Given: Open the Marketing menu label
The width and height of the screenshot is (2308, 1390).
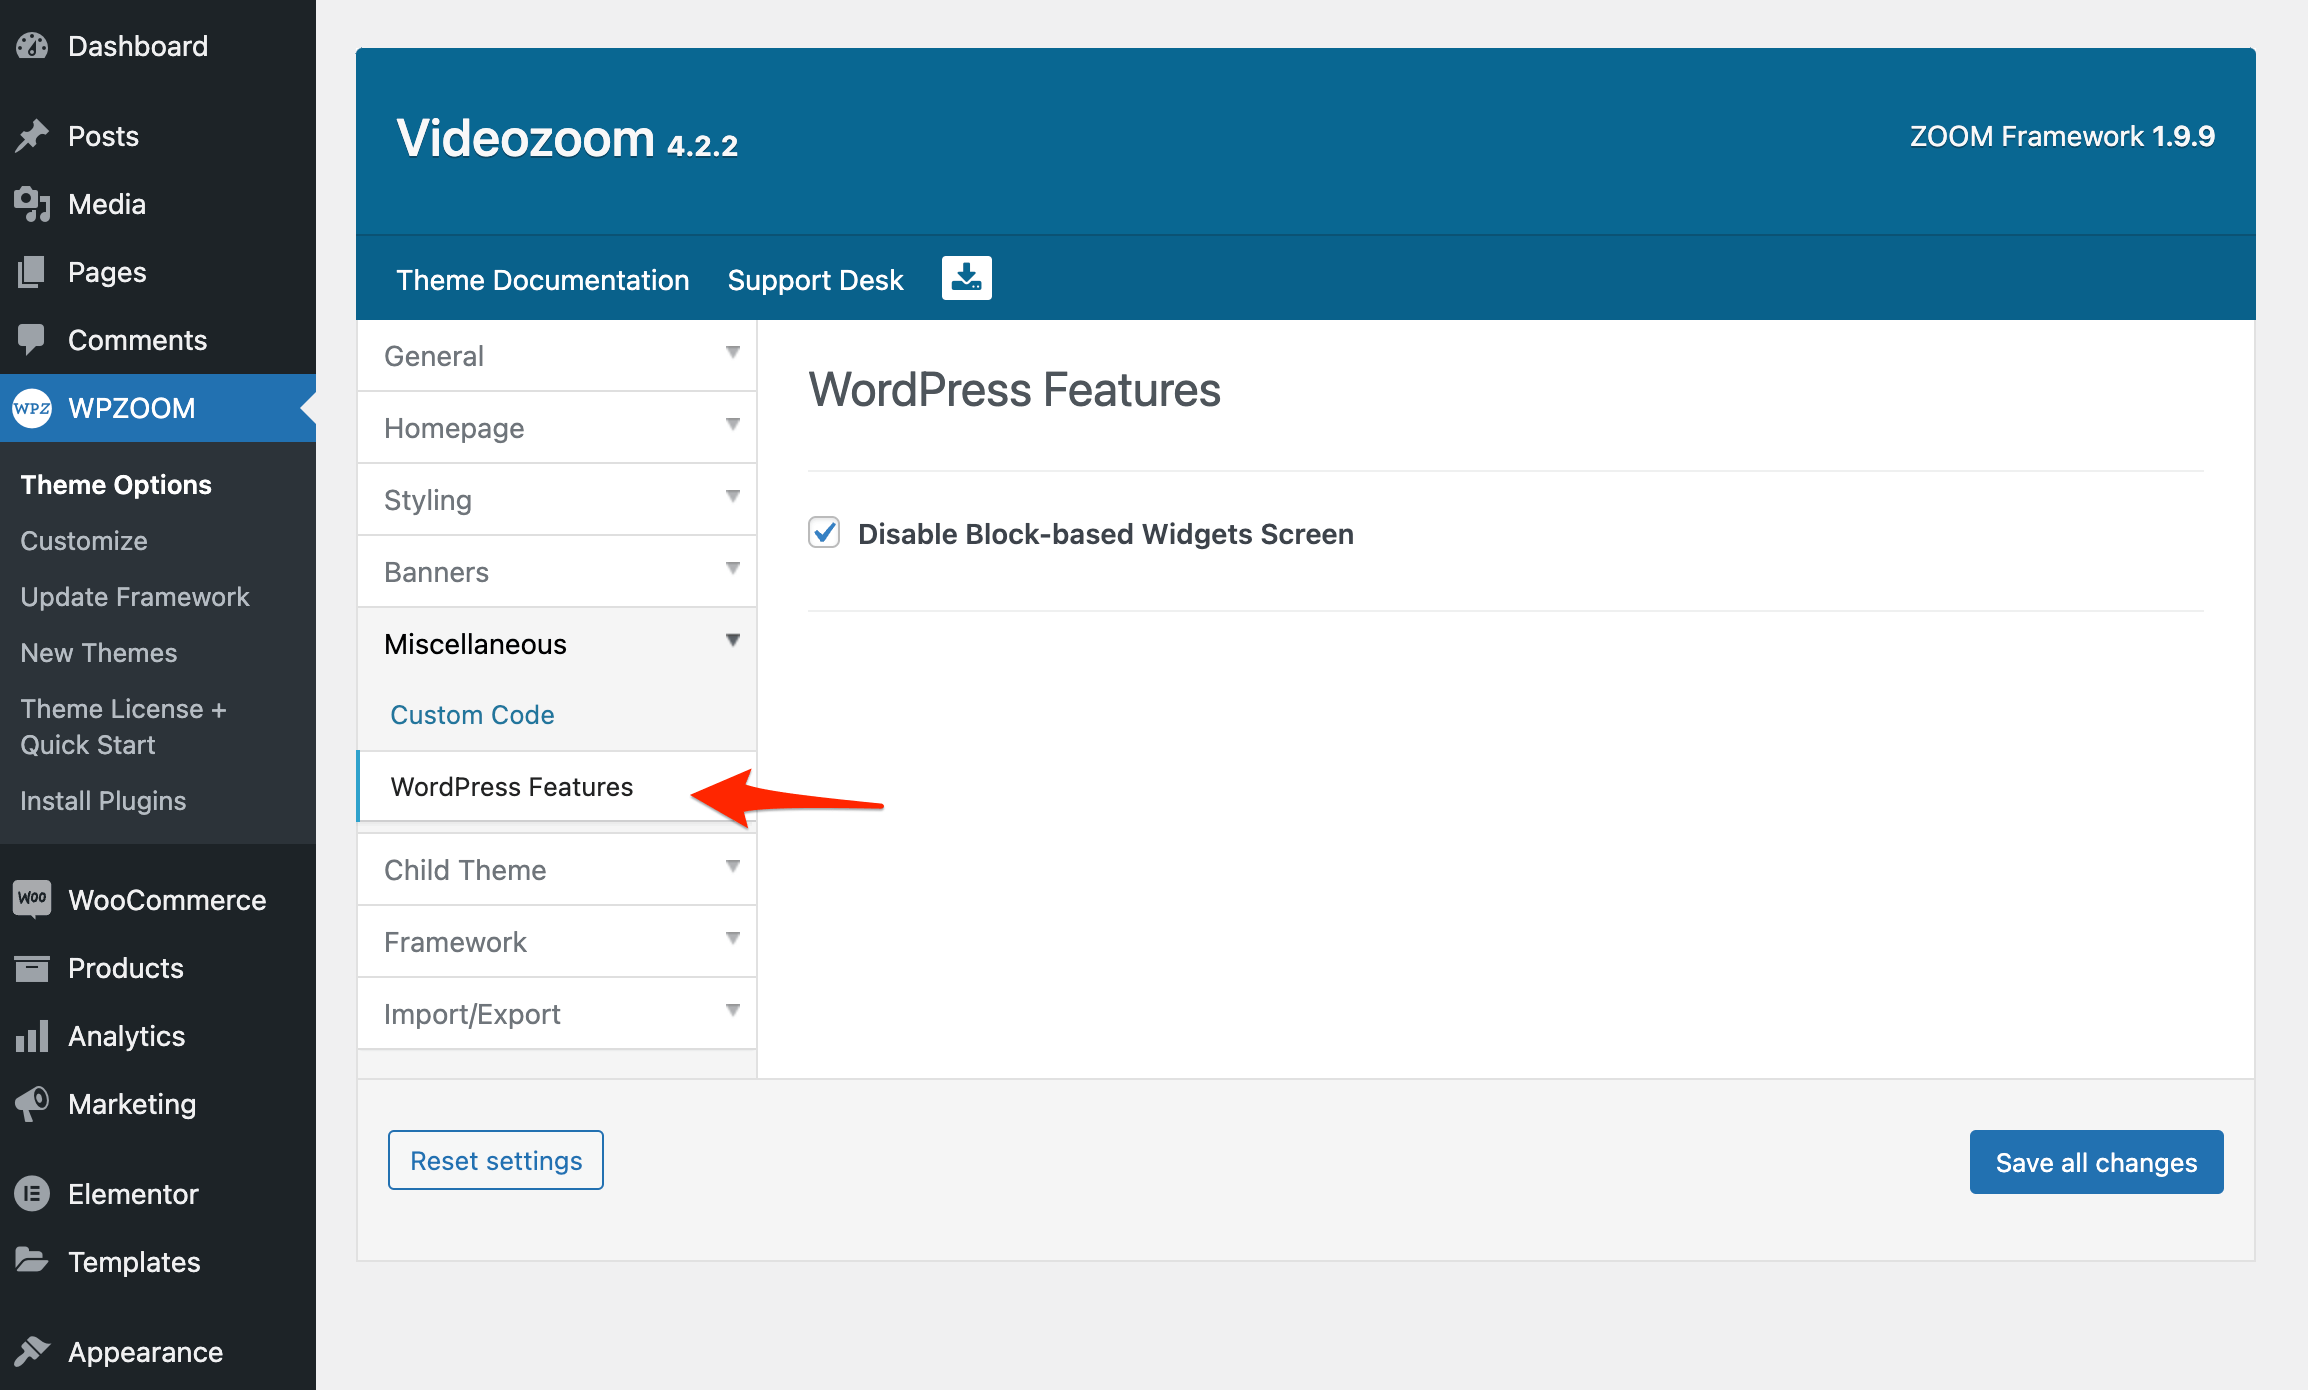Looking at the screenshot, I should click(132, 1104).
